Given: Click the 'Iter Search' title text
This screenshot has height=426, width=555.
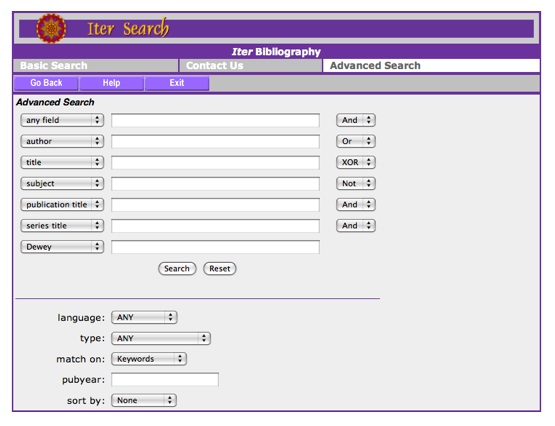Looking at the screenshot, I should click(x=128, y=28).
